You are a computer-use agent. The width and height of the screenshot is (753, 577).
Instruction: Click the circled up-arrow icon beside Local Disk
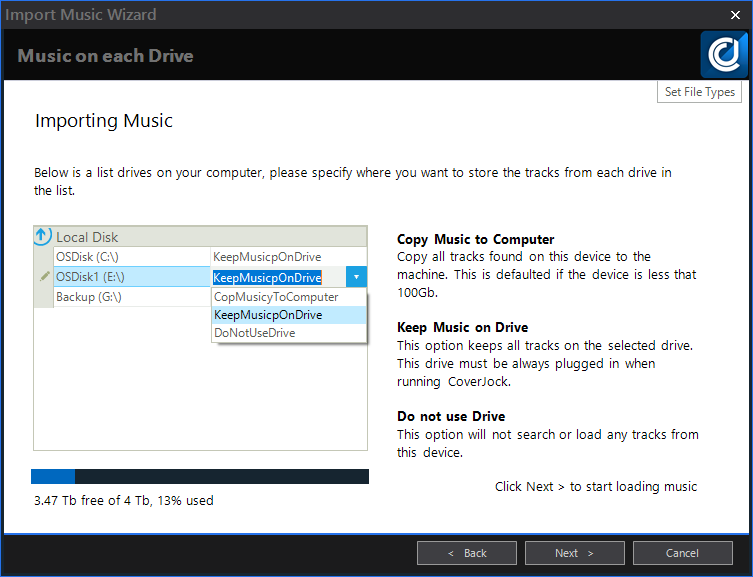42,237
